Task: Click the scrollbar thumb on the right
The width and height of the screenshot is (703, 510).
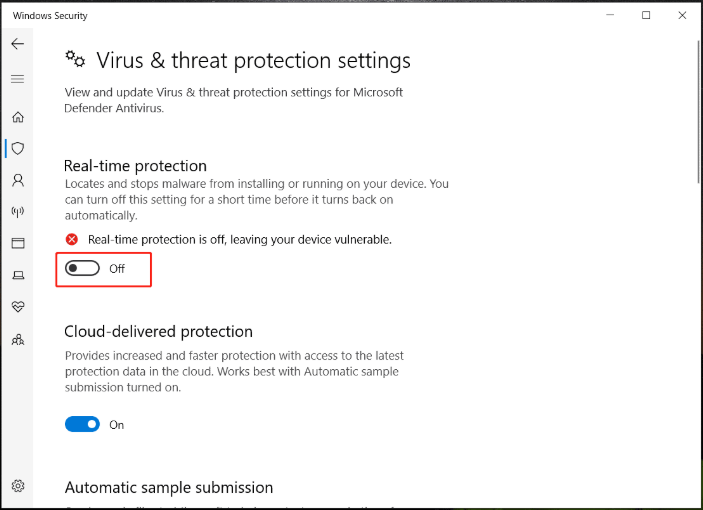Action: pos(696,110)
